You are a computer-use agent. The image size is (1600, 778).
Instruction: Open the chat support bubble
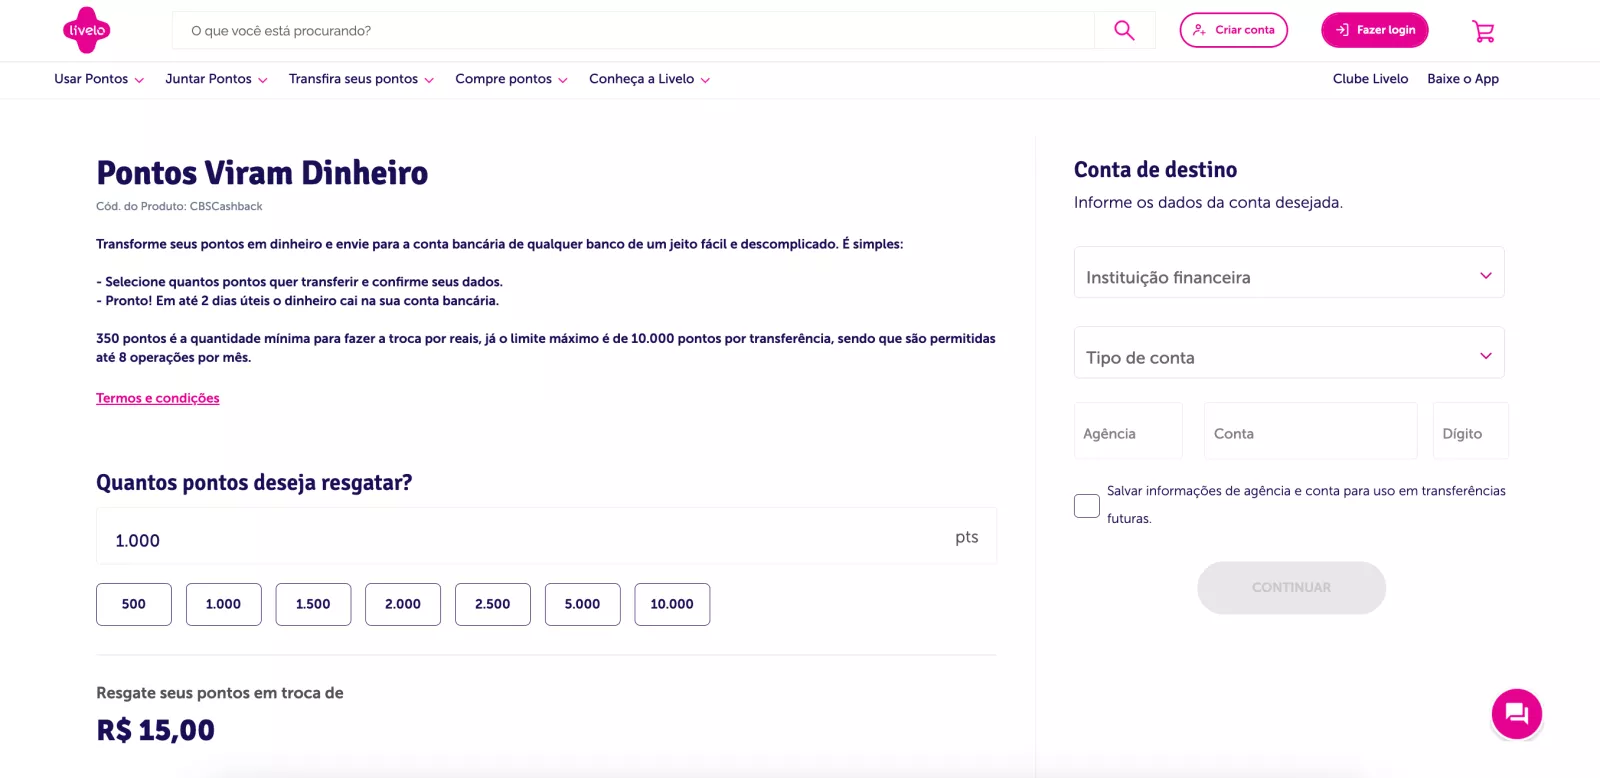[x=1517, y=714]
